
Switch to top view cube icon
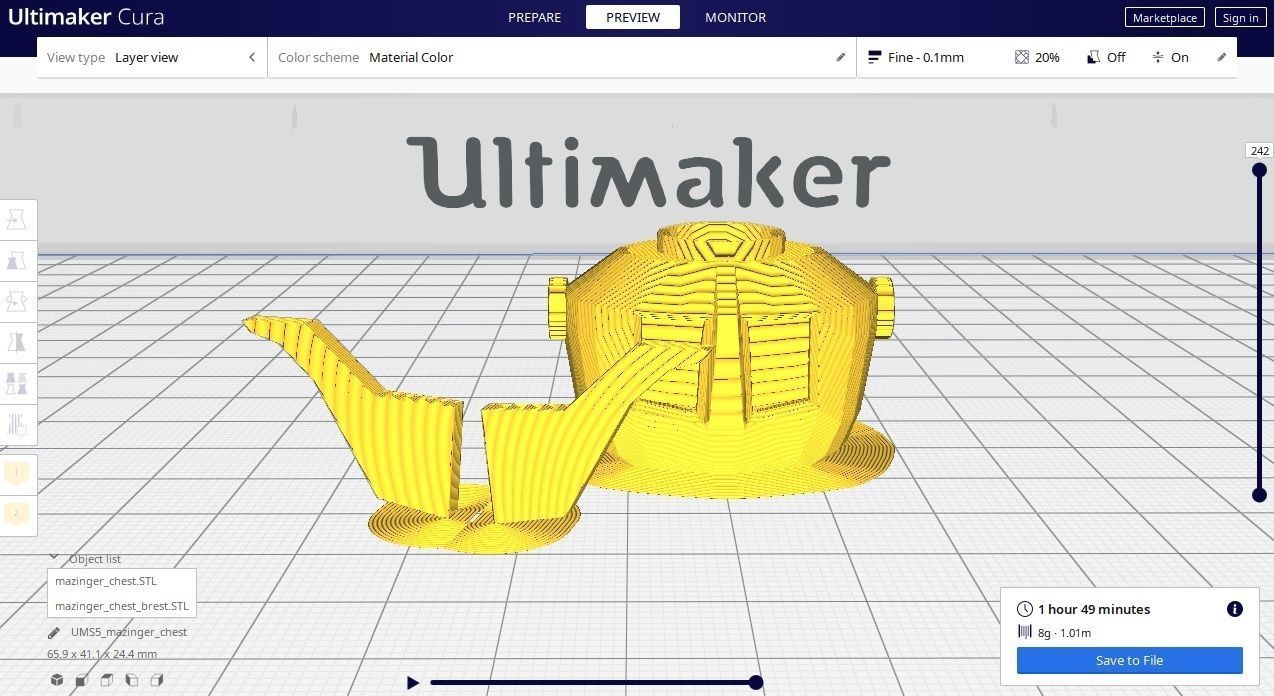(x=107, y=680)
